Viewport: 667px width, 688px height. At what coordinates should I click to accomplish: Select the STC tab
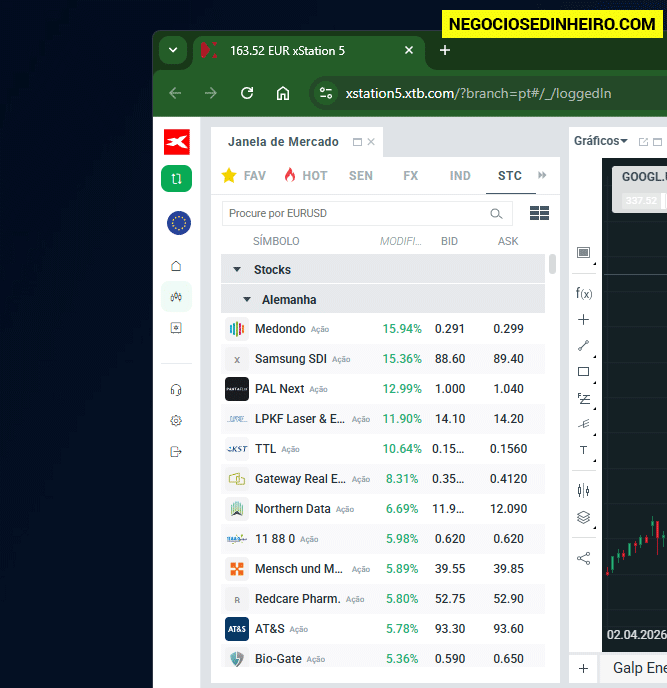tap(510, 176)
